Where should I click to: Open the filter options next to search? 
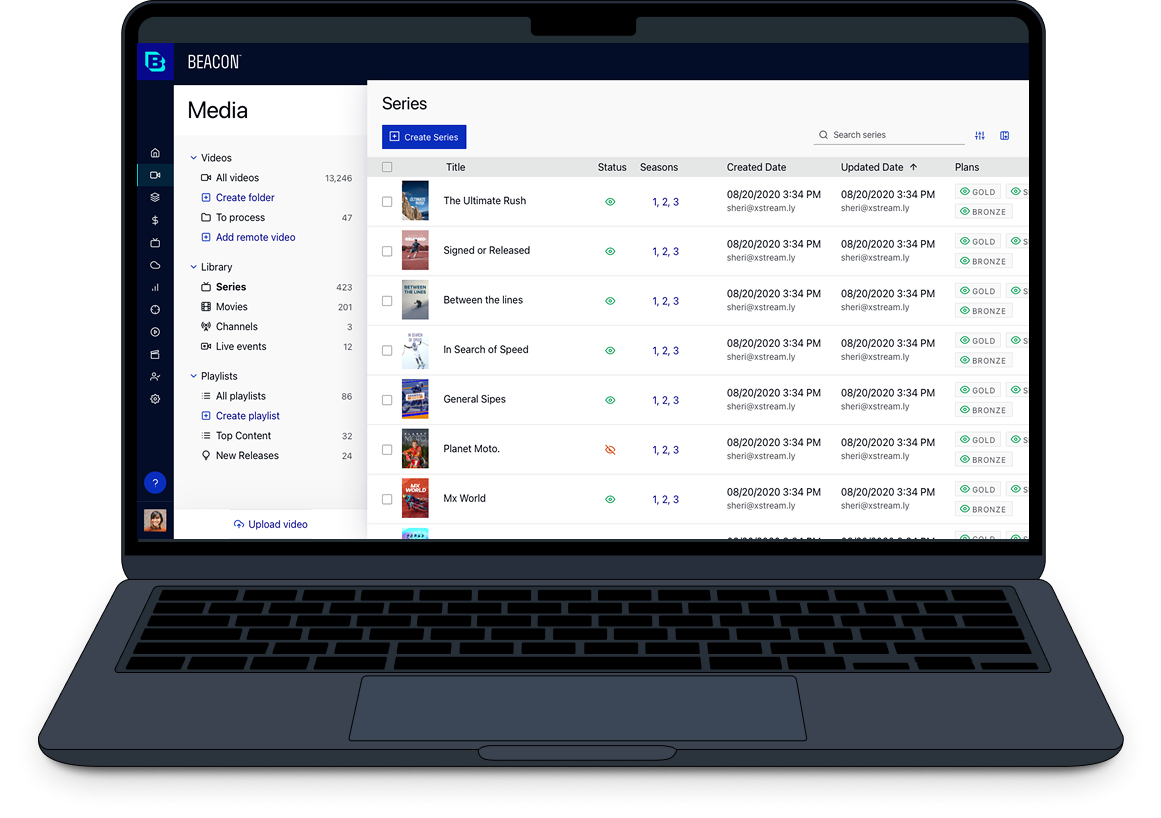click(979, 134)
